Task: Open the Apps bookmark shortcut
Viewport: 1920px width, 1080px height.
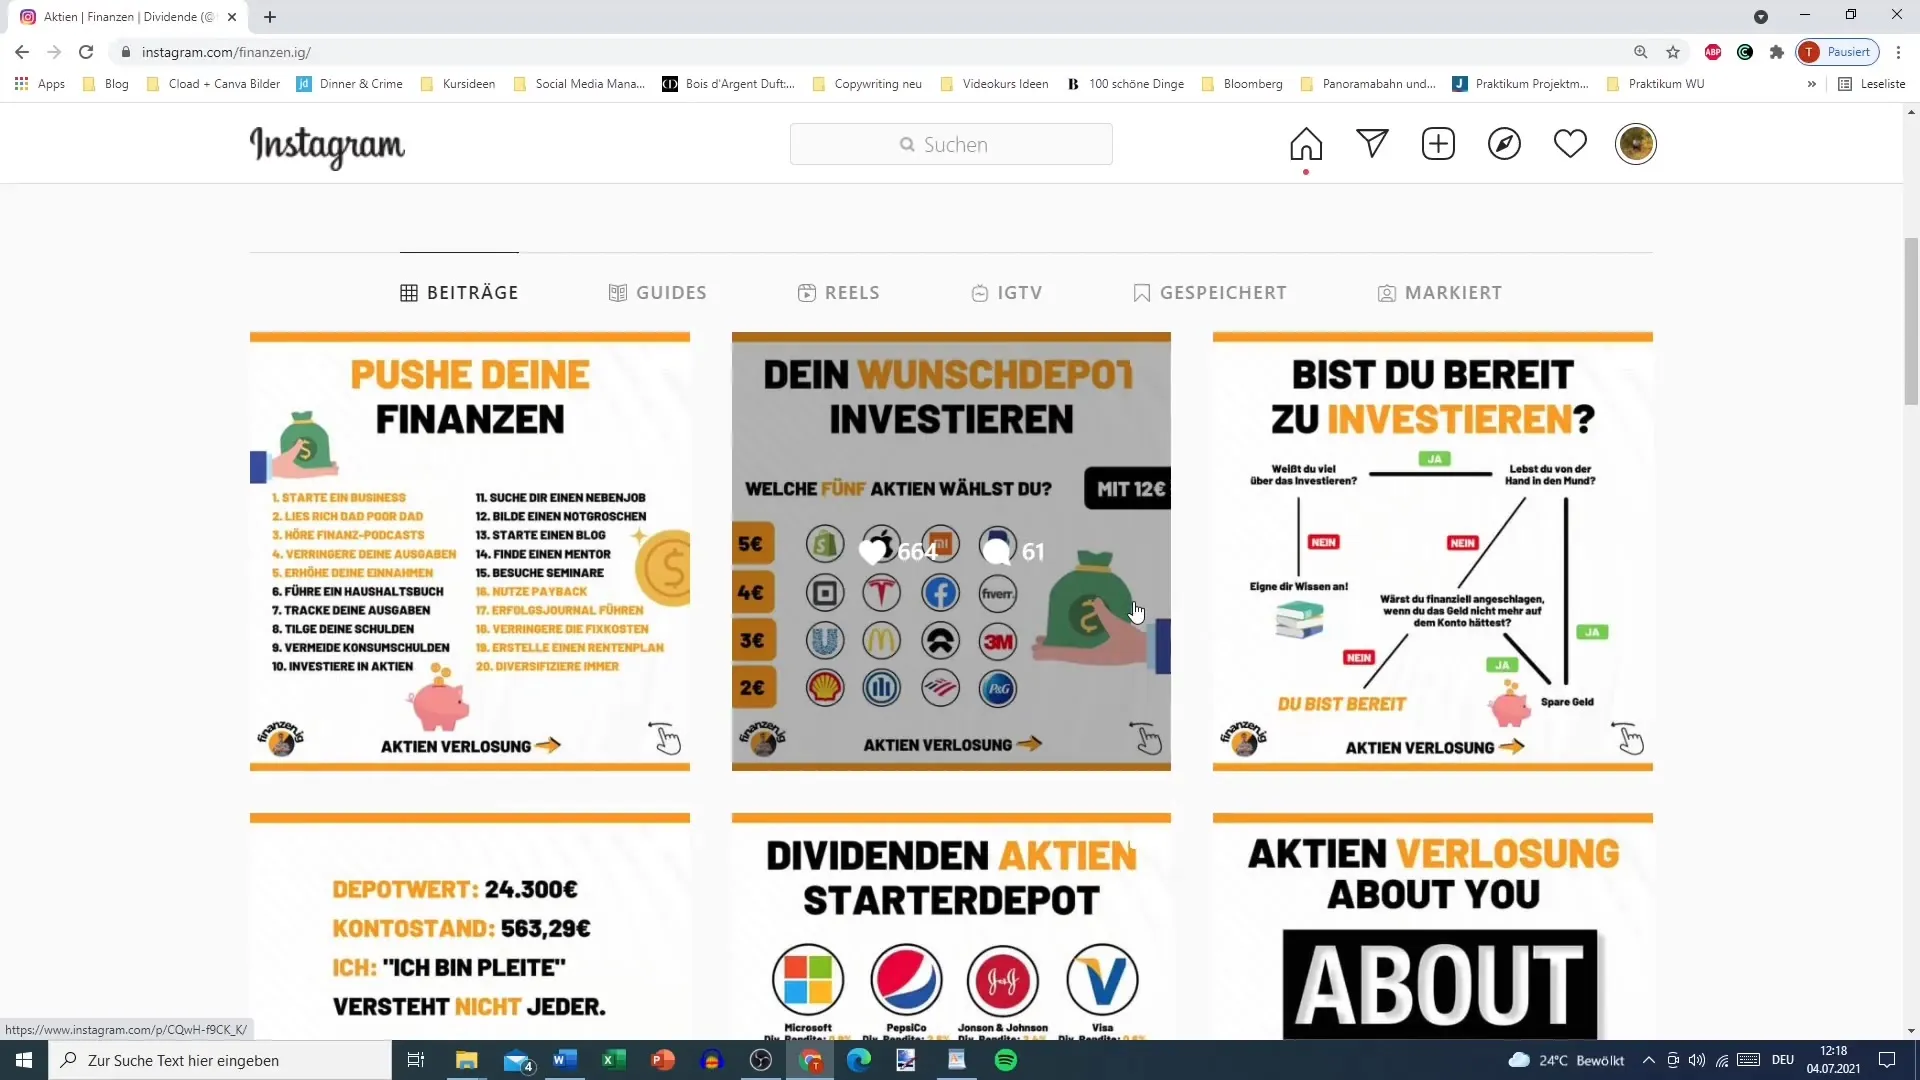Action: tap(40, 84)
